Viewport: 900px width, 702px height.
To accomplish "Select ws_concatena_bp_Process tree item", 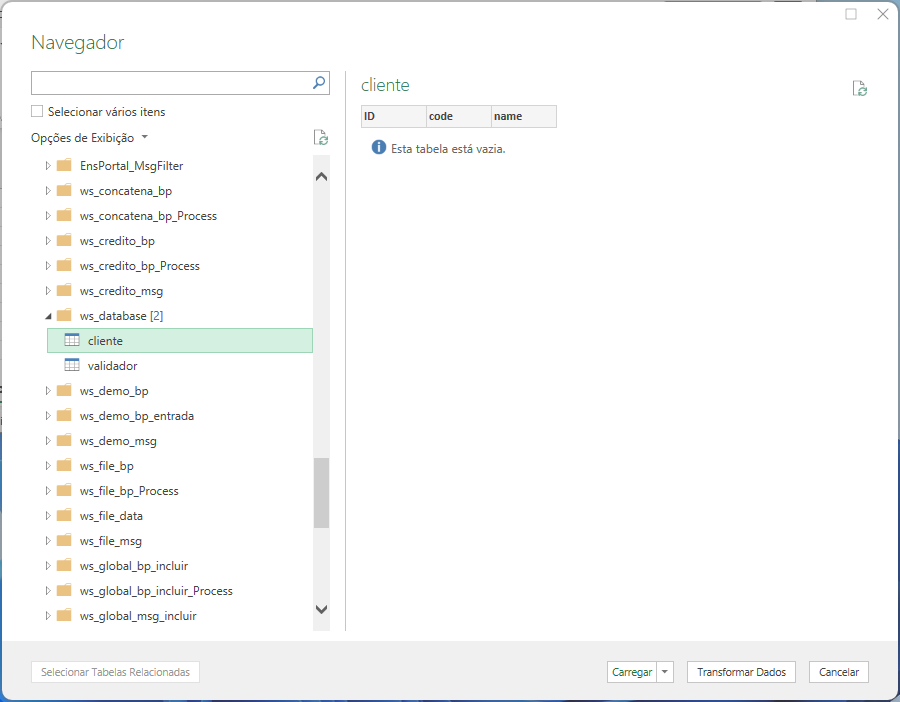I will 148,216.
